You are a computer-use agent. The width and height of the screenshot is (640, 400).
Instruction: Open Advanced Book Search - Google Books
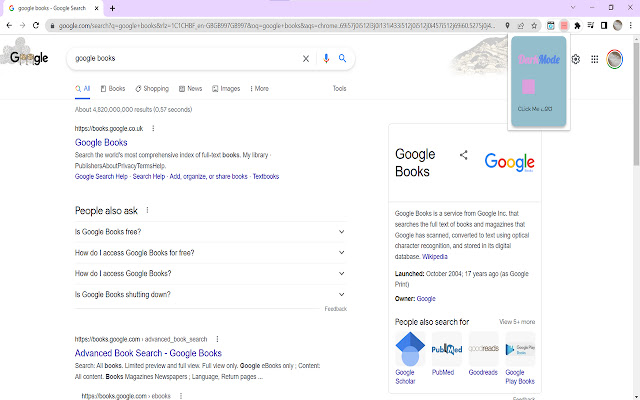[x=148, y=353]
